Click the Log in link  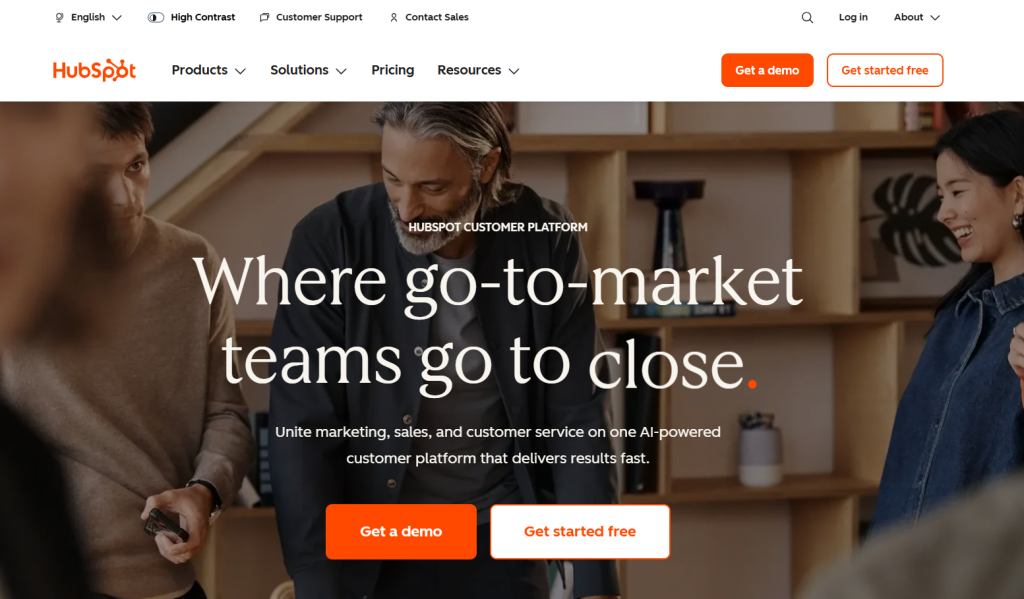(853, 18)
